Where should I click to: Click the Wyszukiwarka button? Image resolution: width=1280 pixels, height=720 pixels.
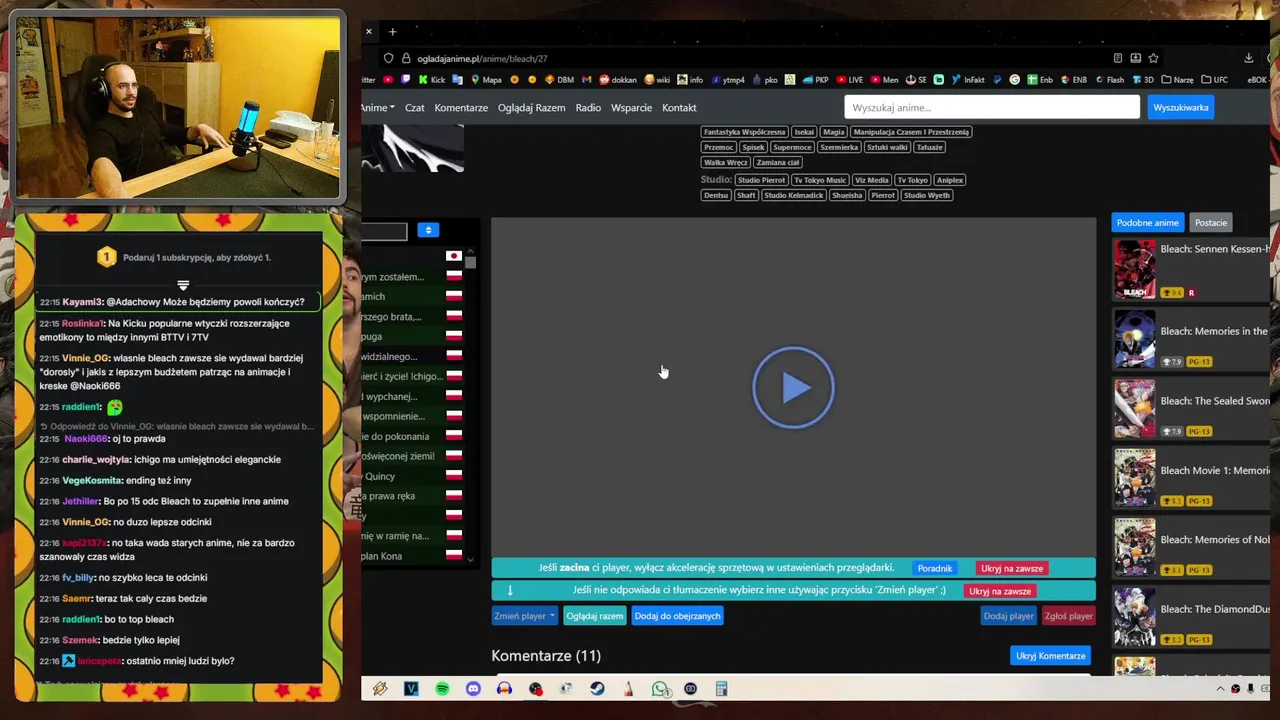pyautogui.click(x=1181, y=107)
